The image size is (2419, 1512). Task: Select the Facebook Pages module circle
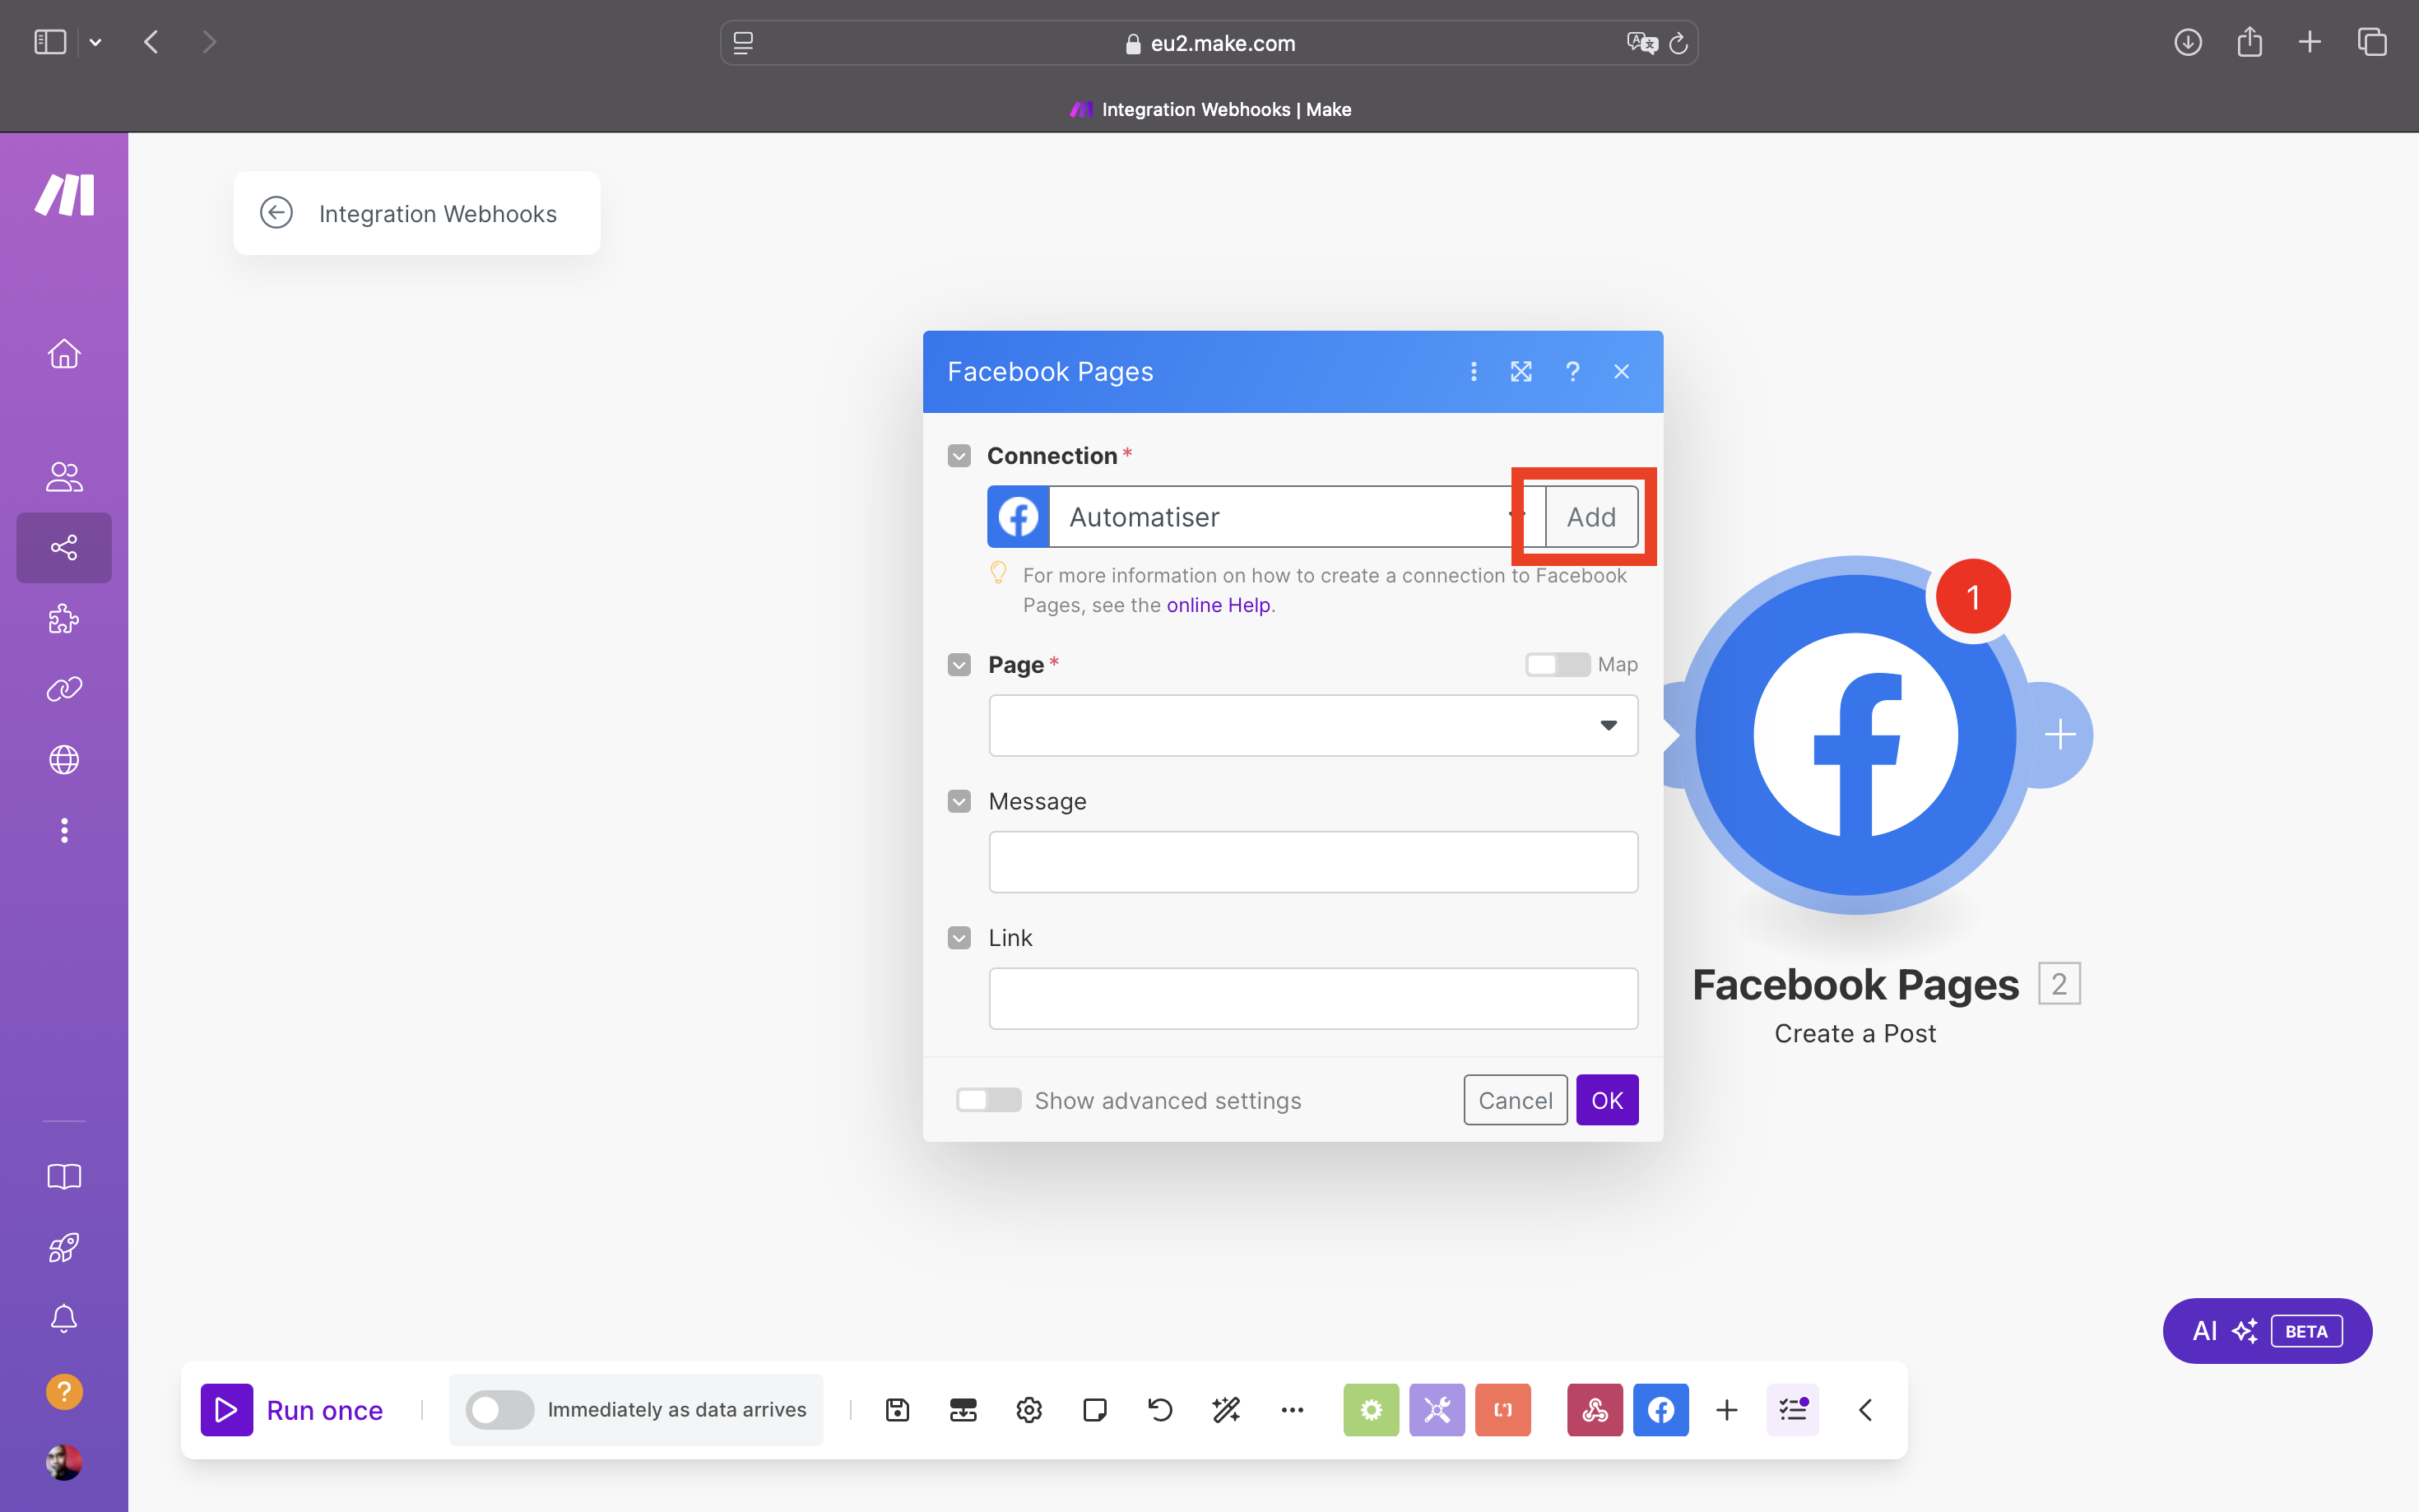pyautogui.click(x=1855, y=735)
